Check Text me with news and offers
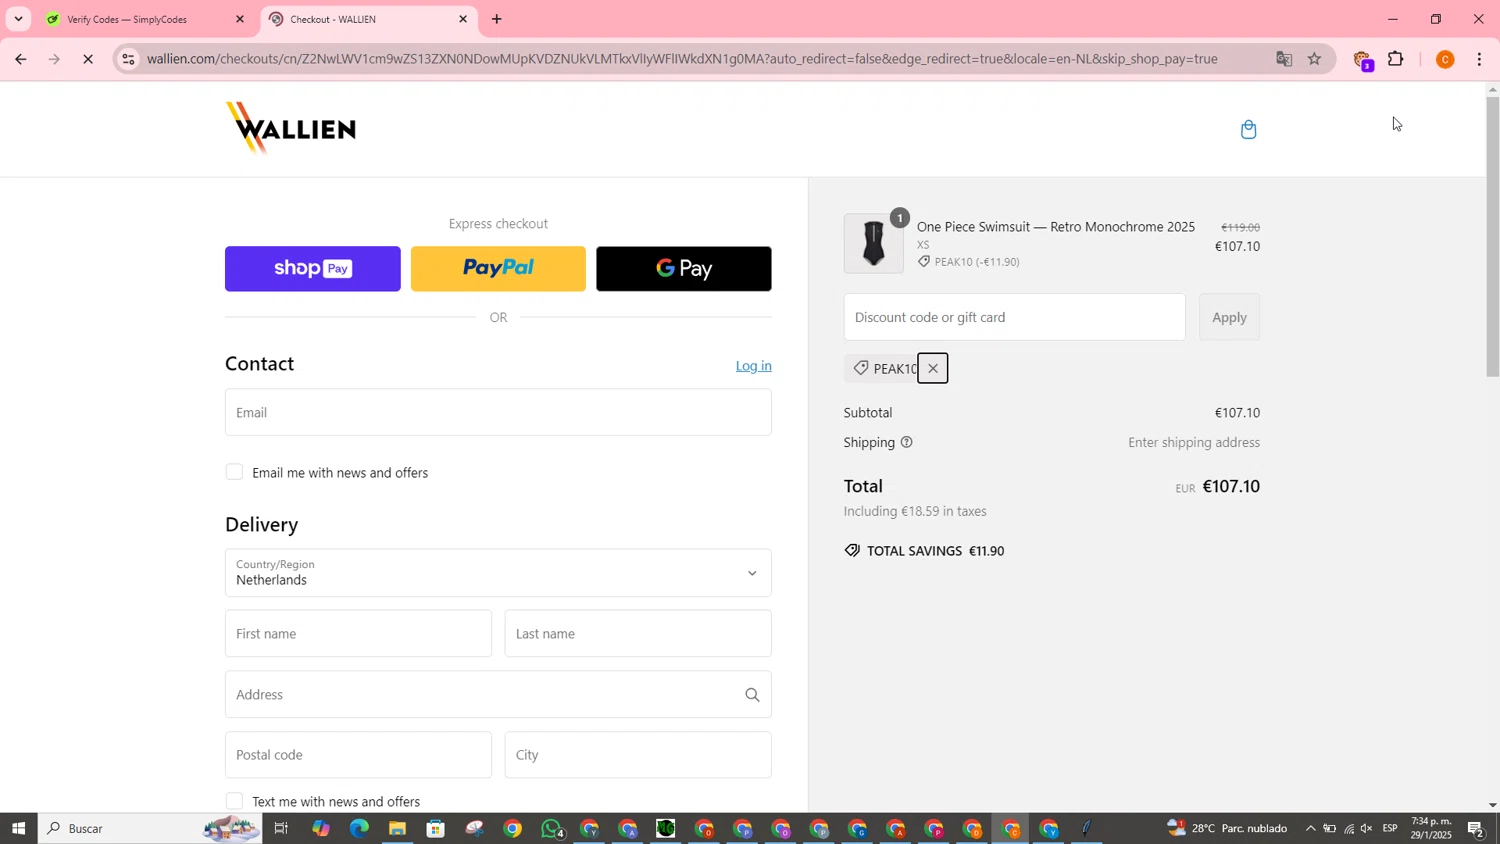The height and width of the screenshot is (844, 1500). tap(234, 801)
